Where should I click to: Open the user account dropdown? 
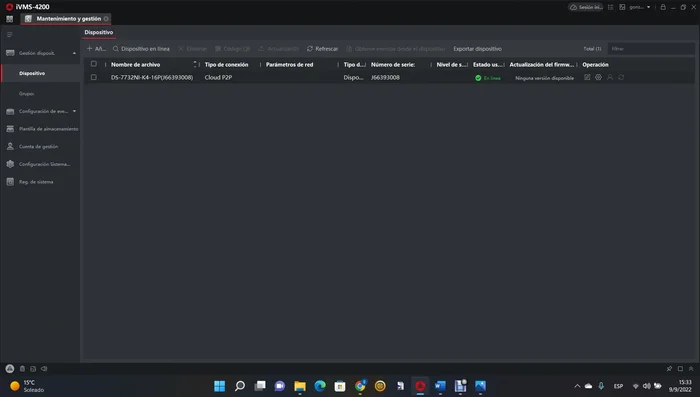click(x=640, y=7)
